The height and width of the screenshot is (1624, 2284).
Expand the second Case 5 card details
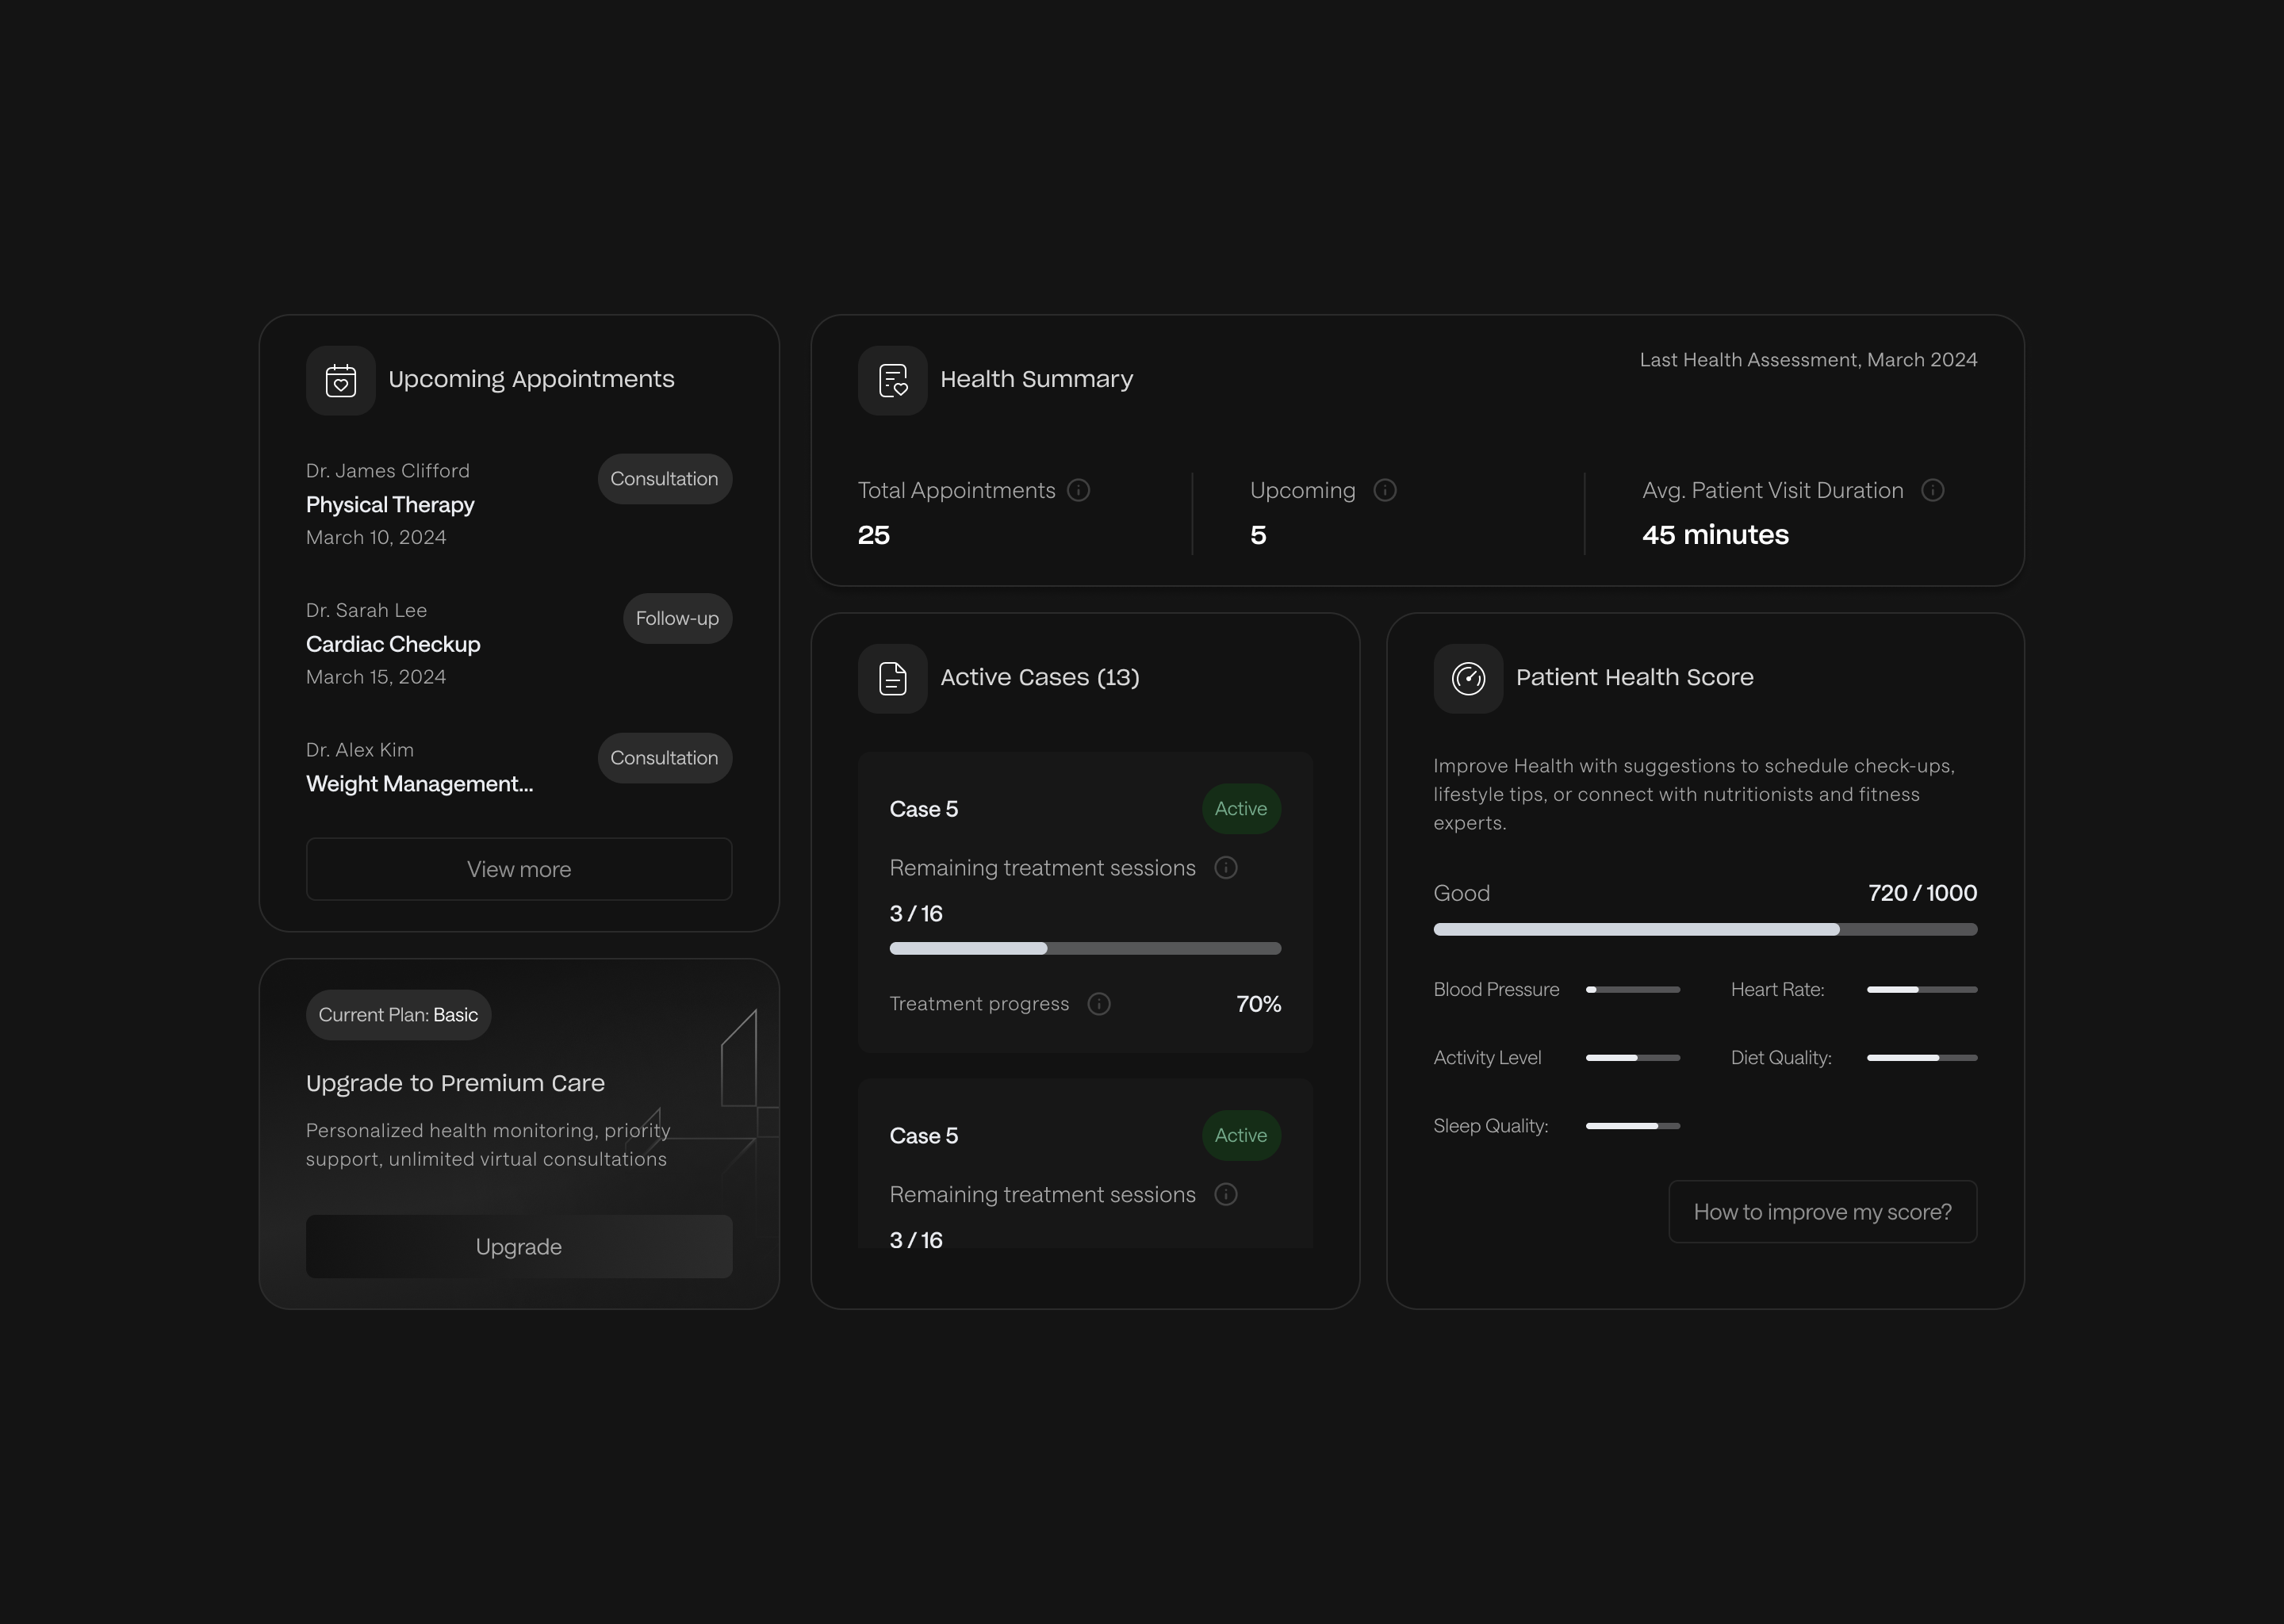[x=1085, y=1136]
